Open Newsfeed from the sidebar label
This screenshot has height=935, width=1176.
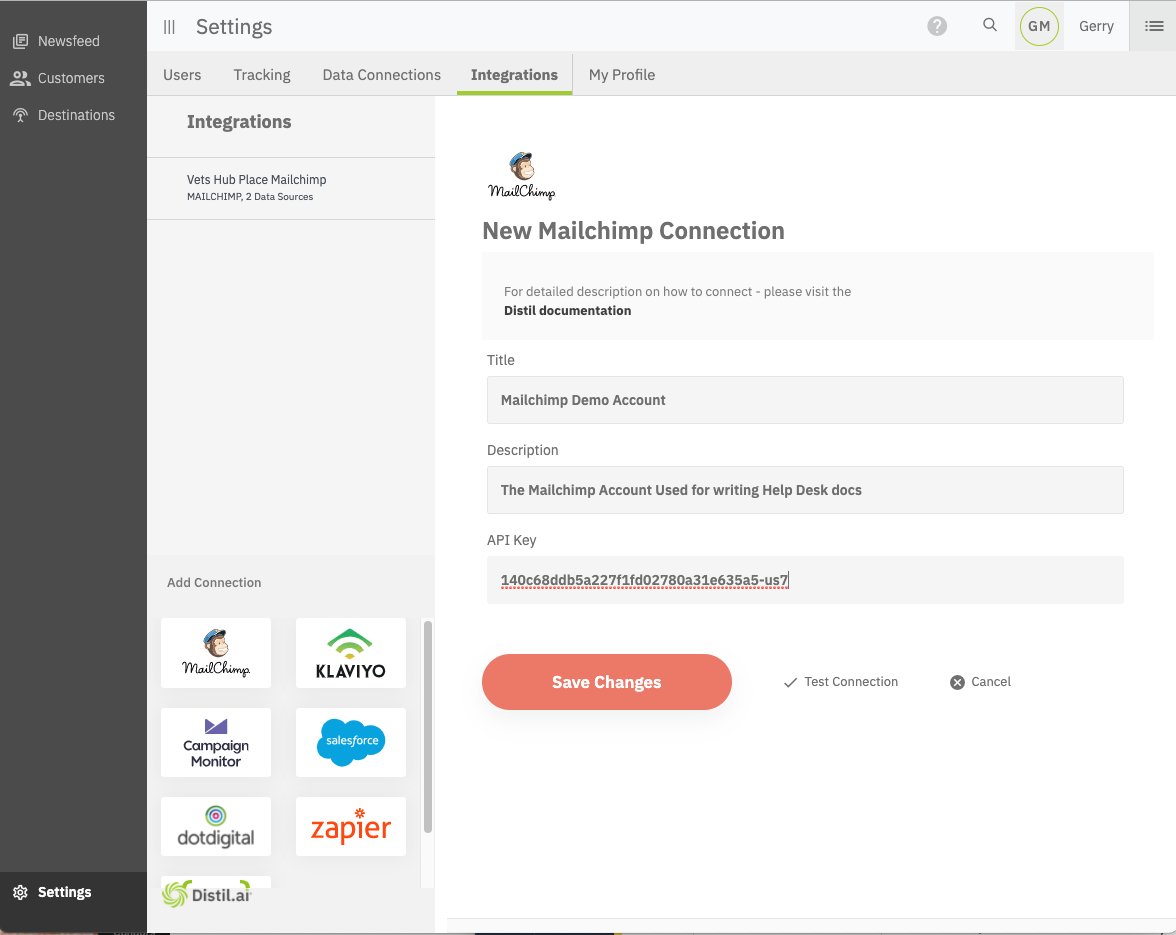[69, 41]
